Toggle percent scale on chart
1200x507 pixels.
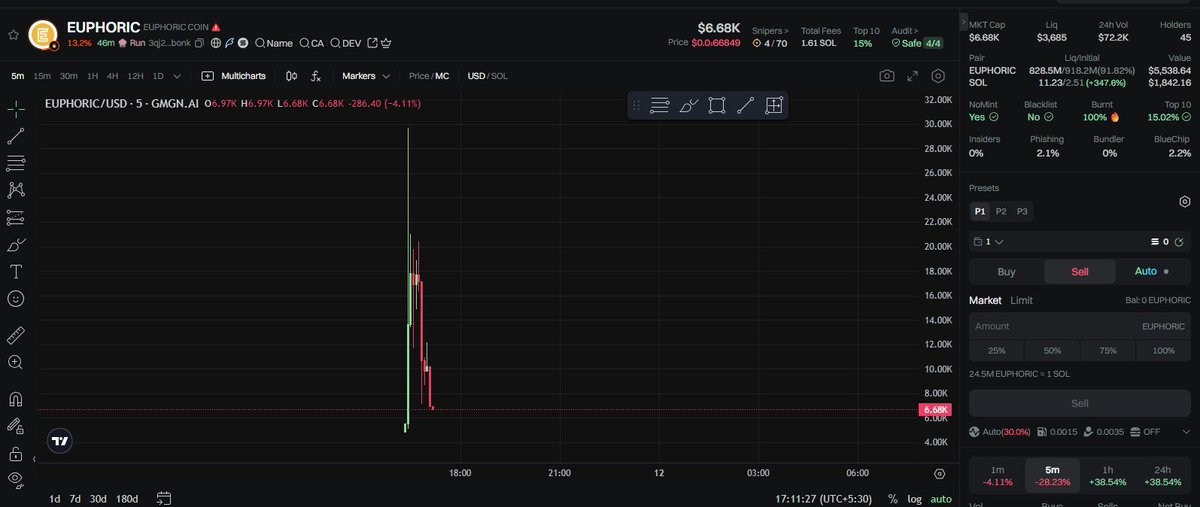892,498
